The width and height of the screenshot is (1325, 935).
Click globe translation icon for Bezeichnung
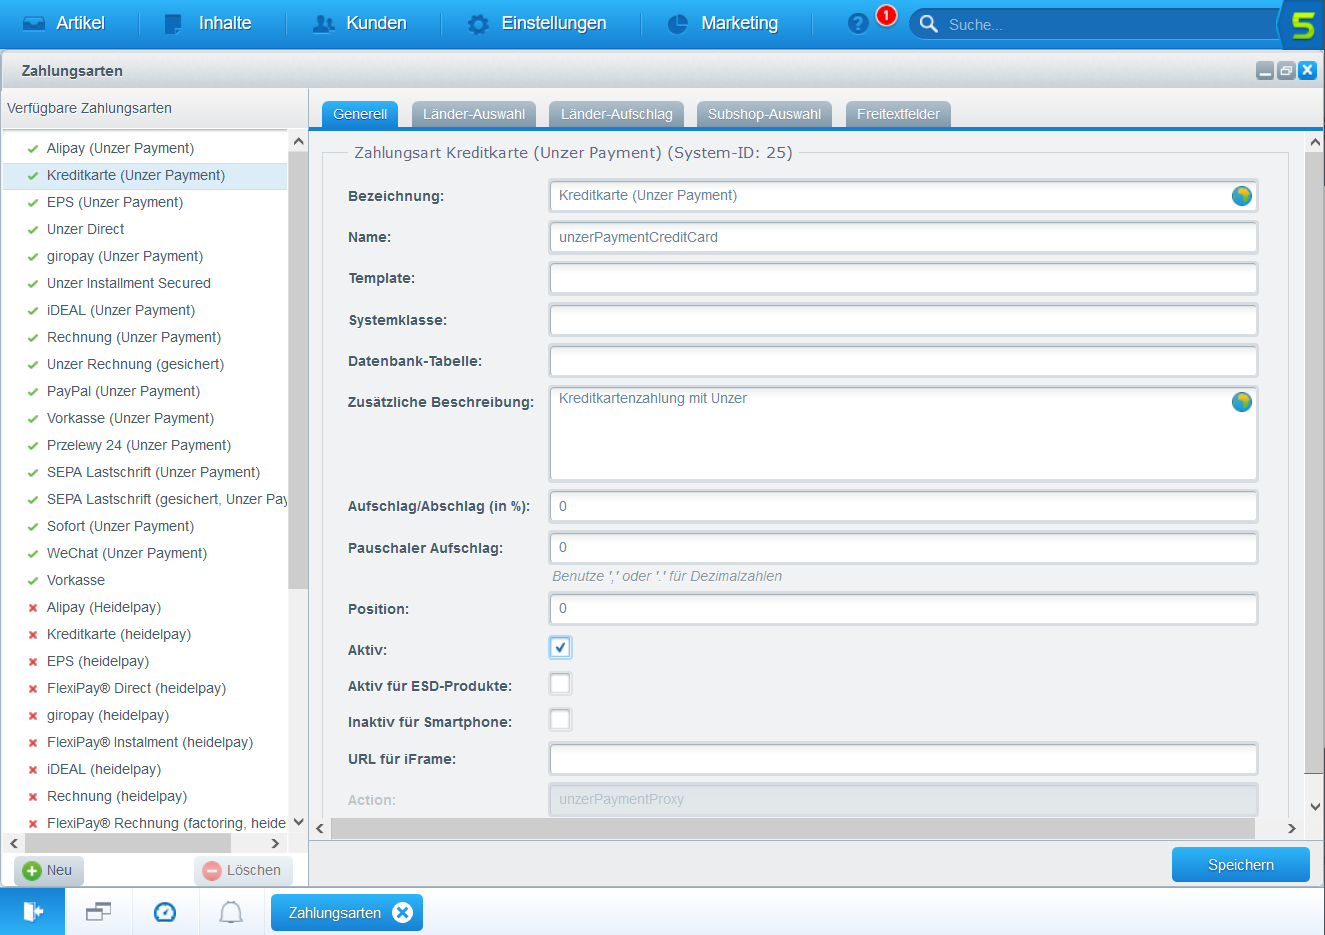pyautogui.click(x=1241, y=196)
